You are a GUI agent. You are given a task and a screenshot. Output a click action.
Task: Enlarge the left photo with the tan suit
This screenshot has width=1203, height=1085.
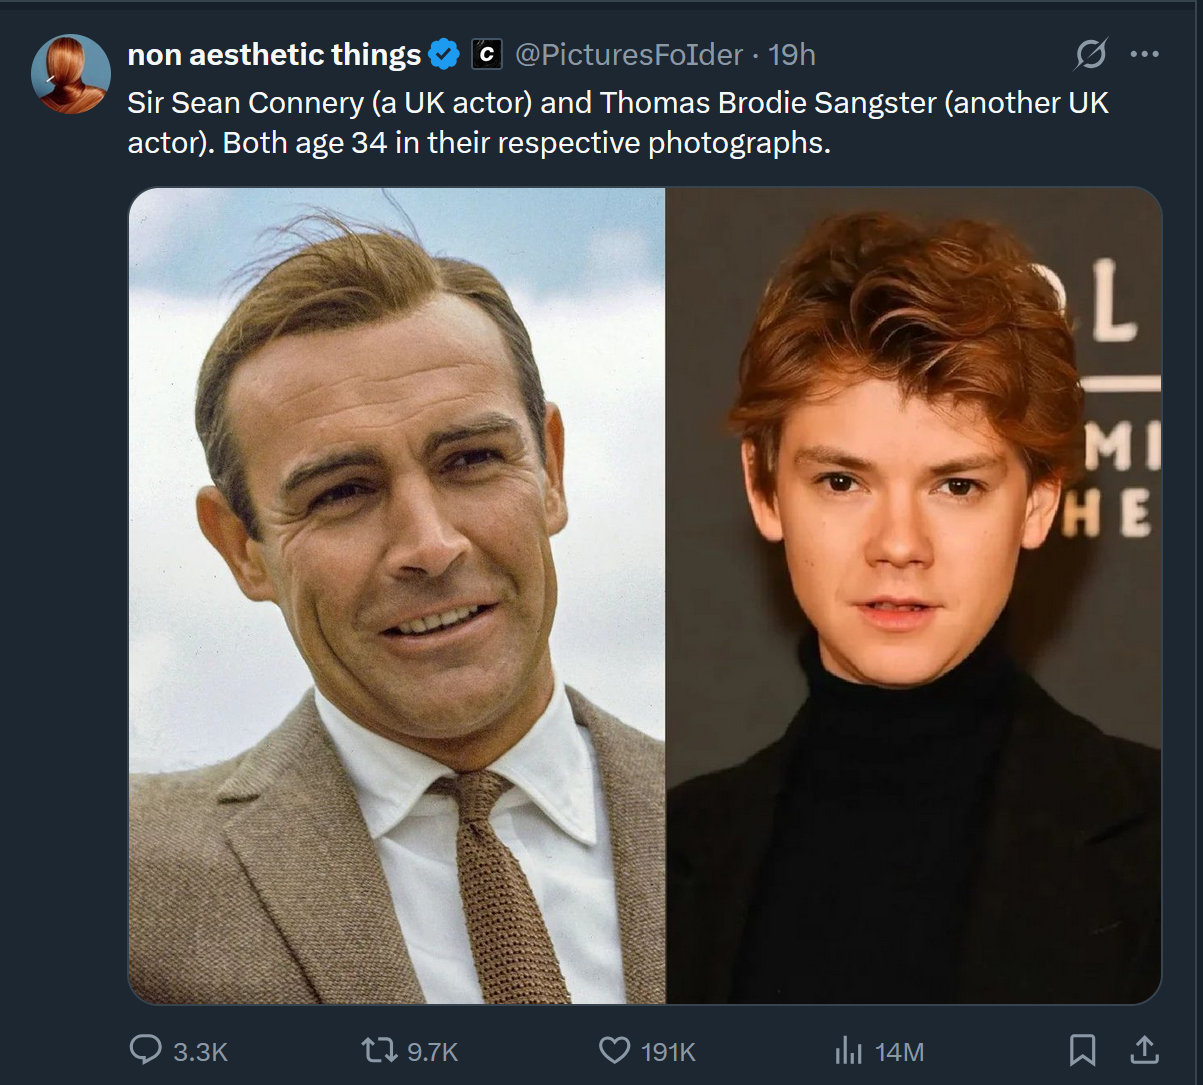(397, 595)
